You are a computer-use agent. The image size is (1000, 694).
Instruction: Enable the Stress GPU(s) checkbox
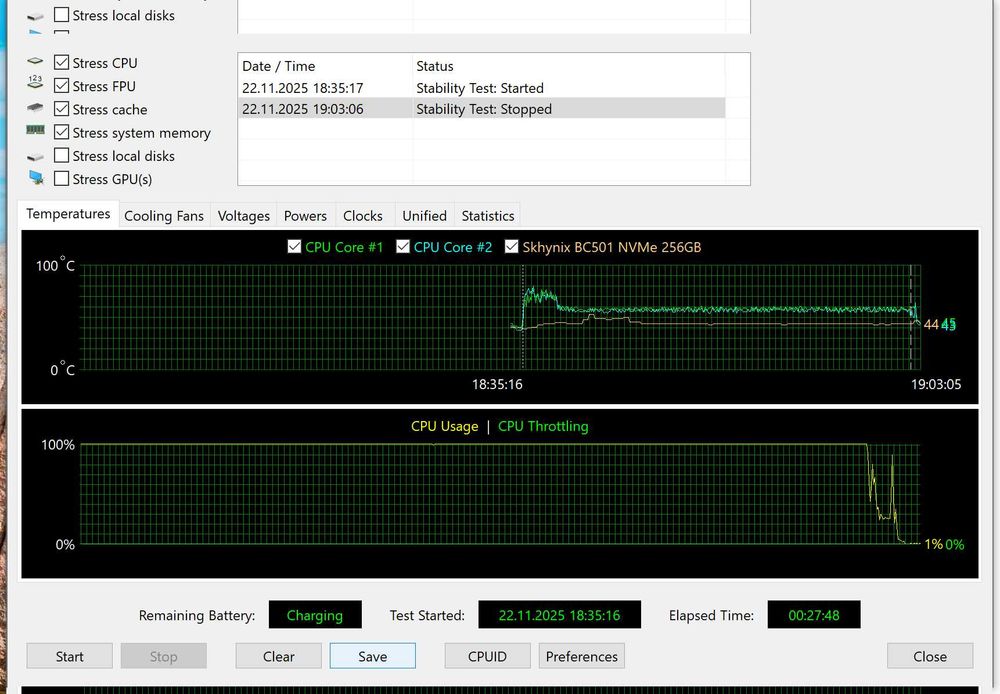click(x=62, y=179)
